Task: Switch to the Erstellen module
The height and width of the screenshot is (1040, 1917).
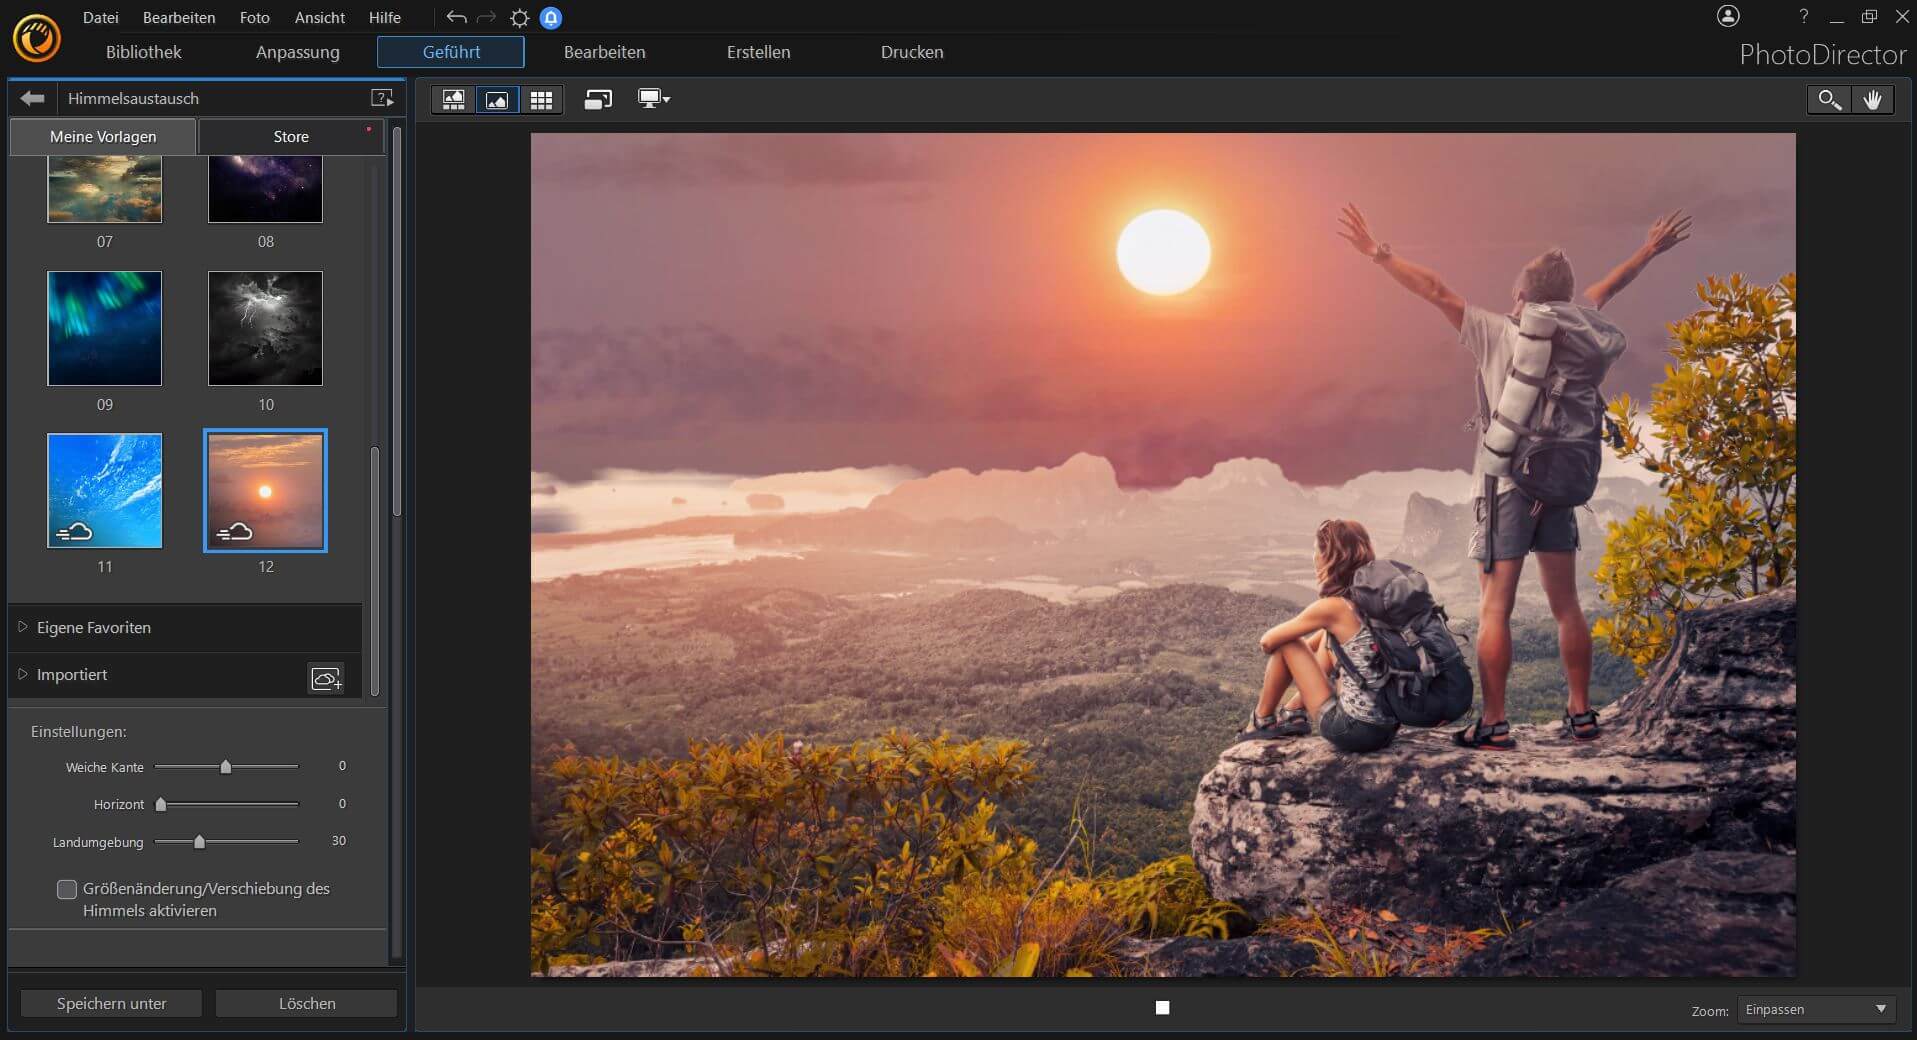Action: point(759,52)
